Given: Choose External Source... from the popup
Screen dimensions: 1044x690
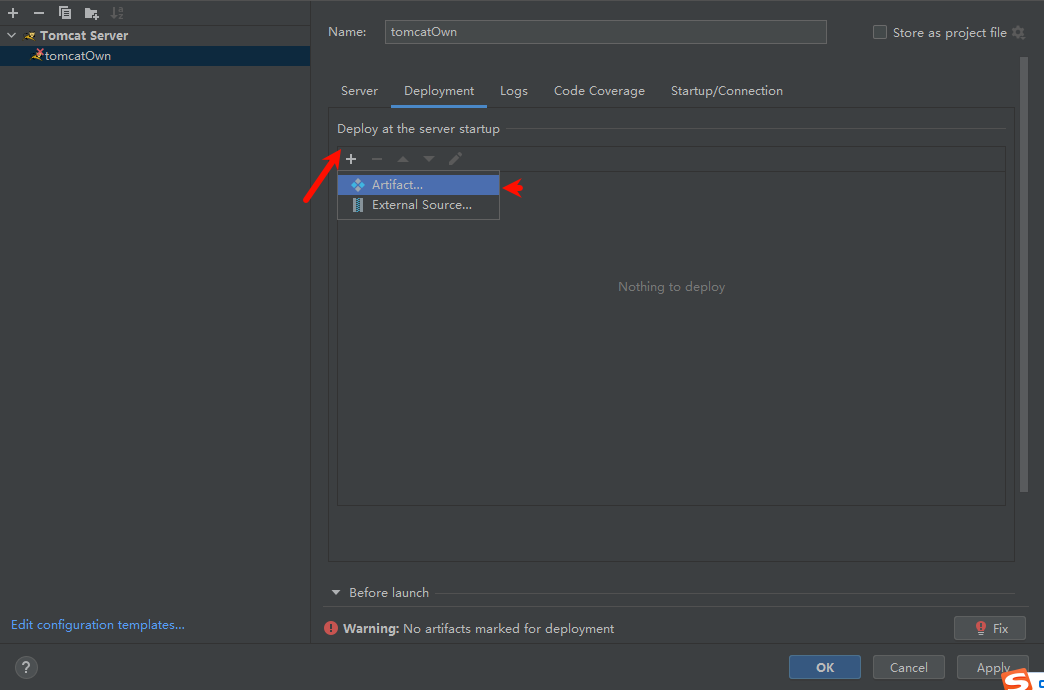Looking at the screenshot, I should (x=418, y=205).
